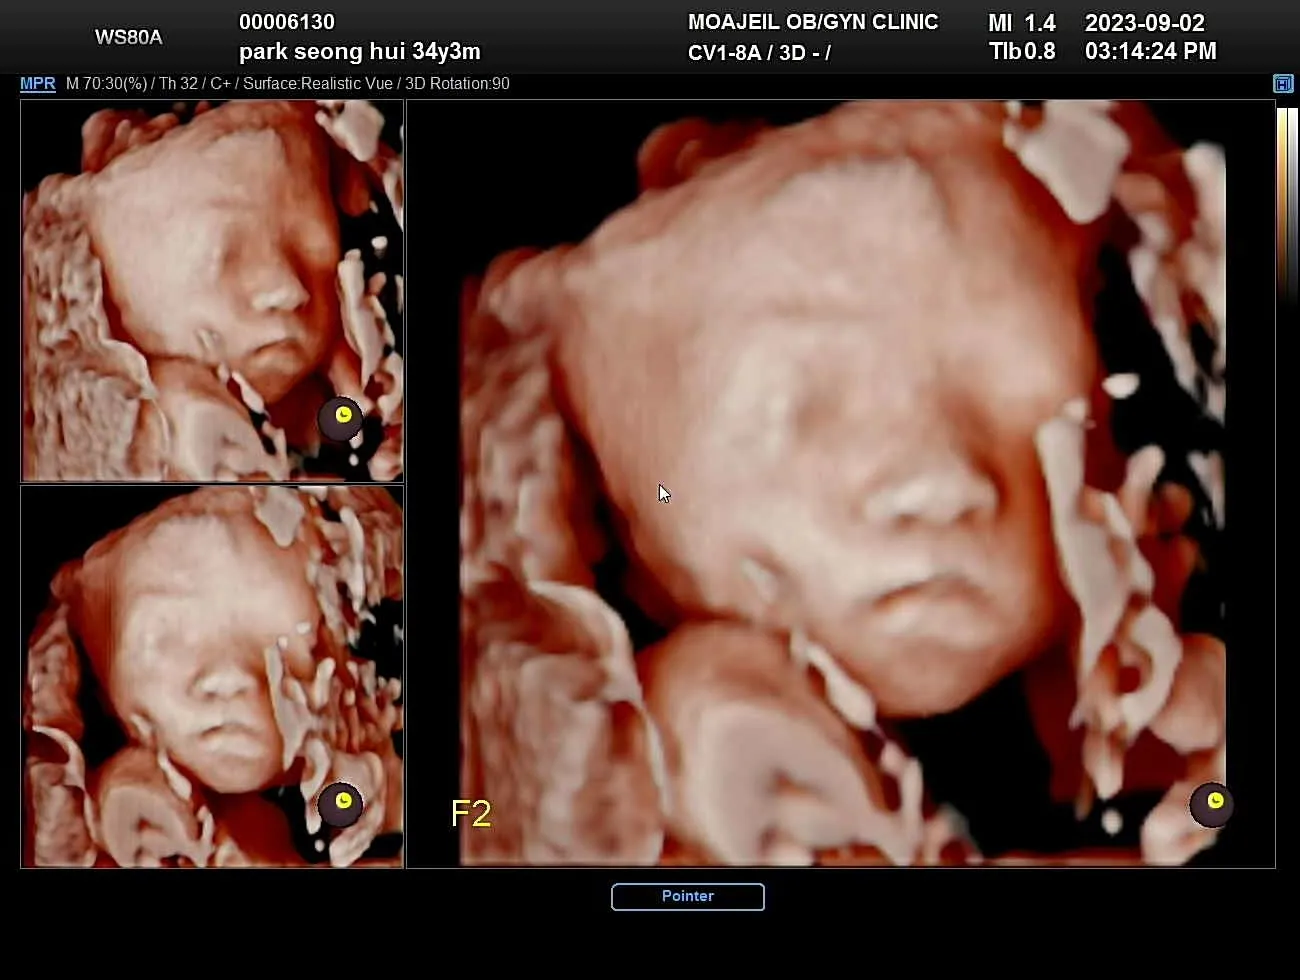Viewport: 1300px width, 980px height.
Task: Click the save icon at top right
Action: pyautogui.click(x=1283, y=84)
